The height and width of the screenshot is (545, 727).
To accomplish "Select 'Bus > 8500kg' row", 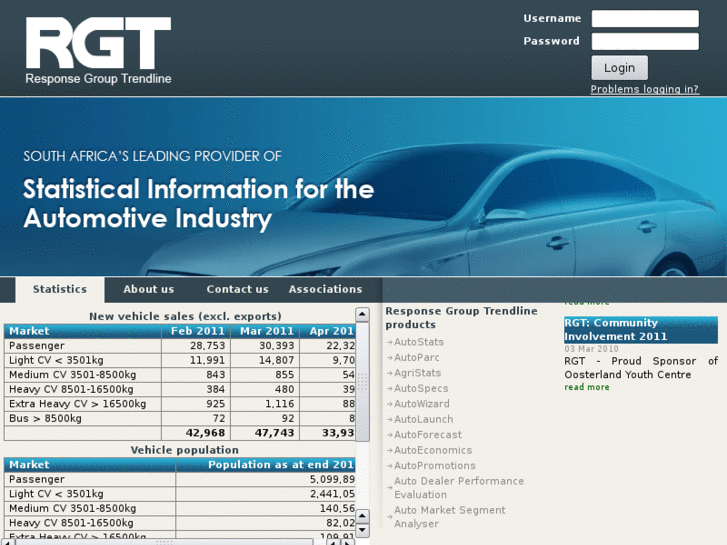I will click(179, 418).
